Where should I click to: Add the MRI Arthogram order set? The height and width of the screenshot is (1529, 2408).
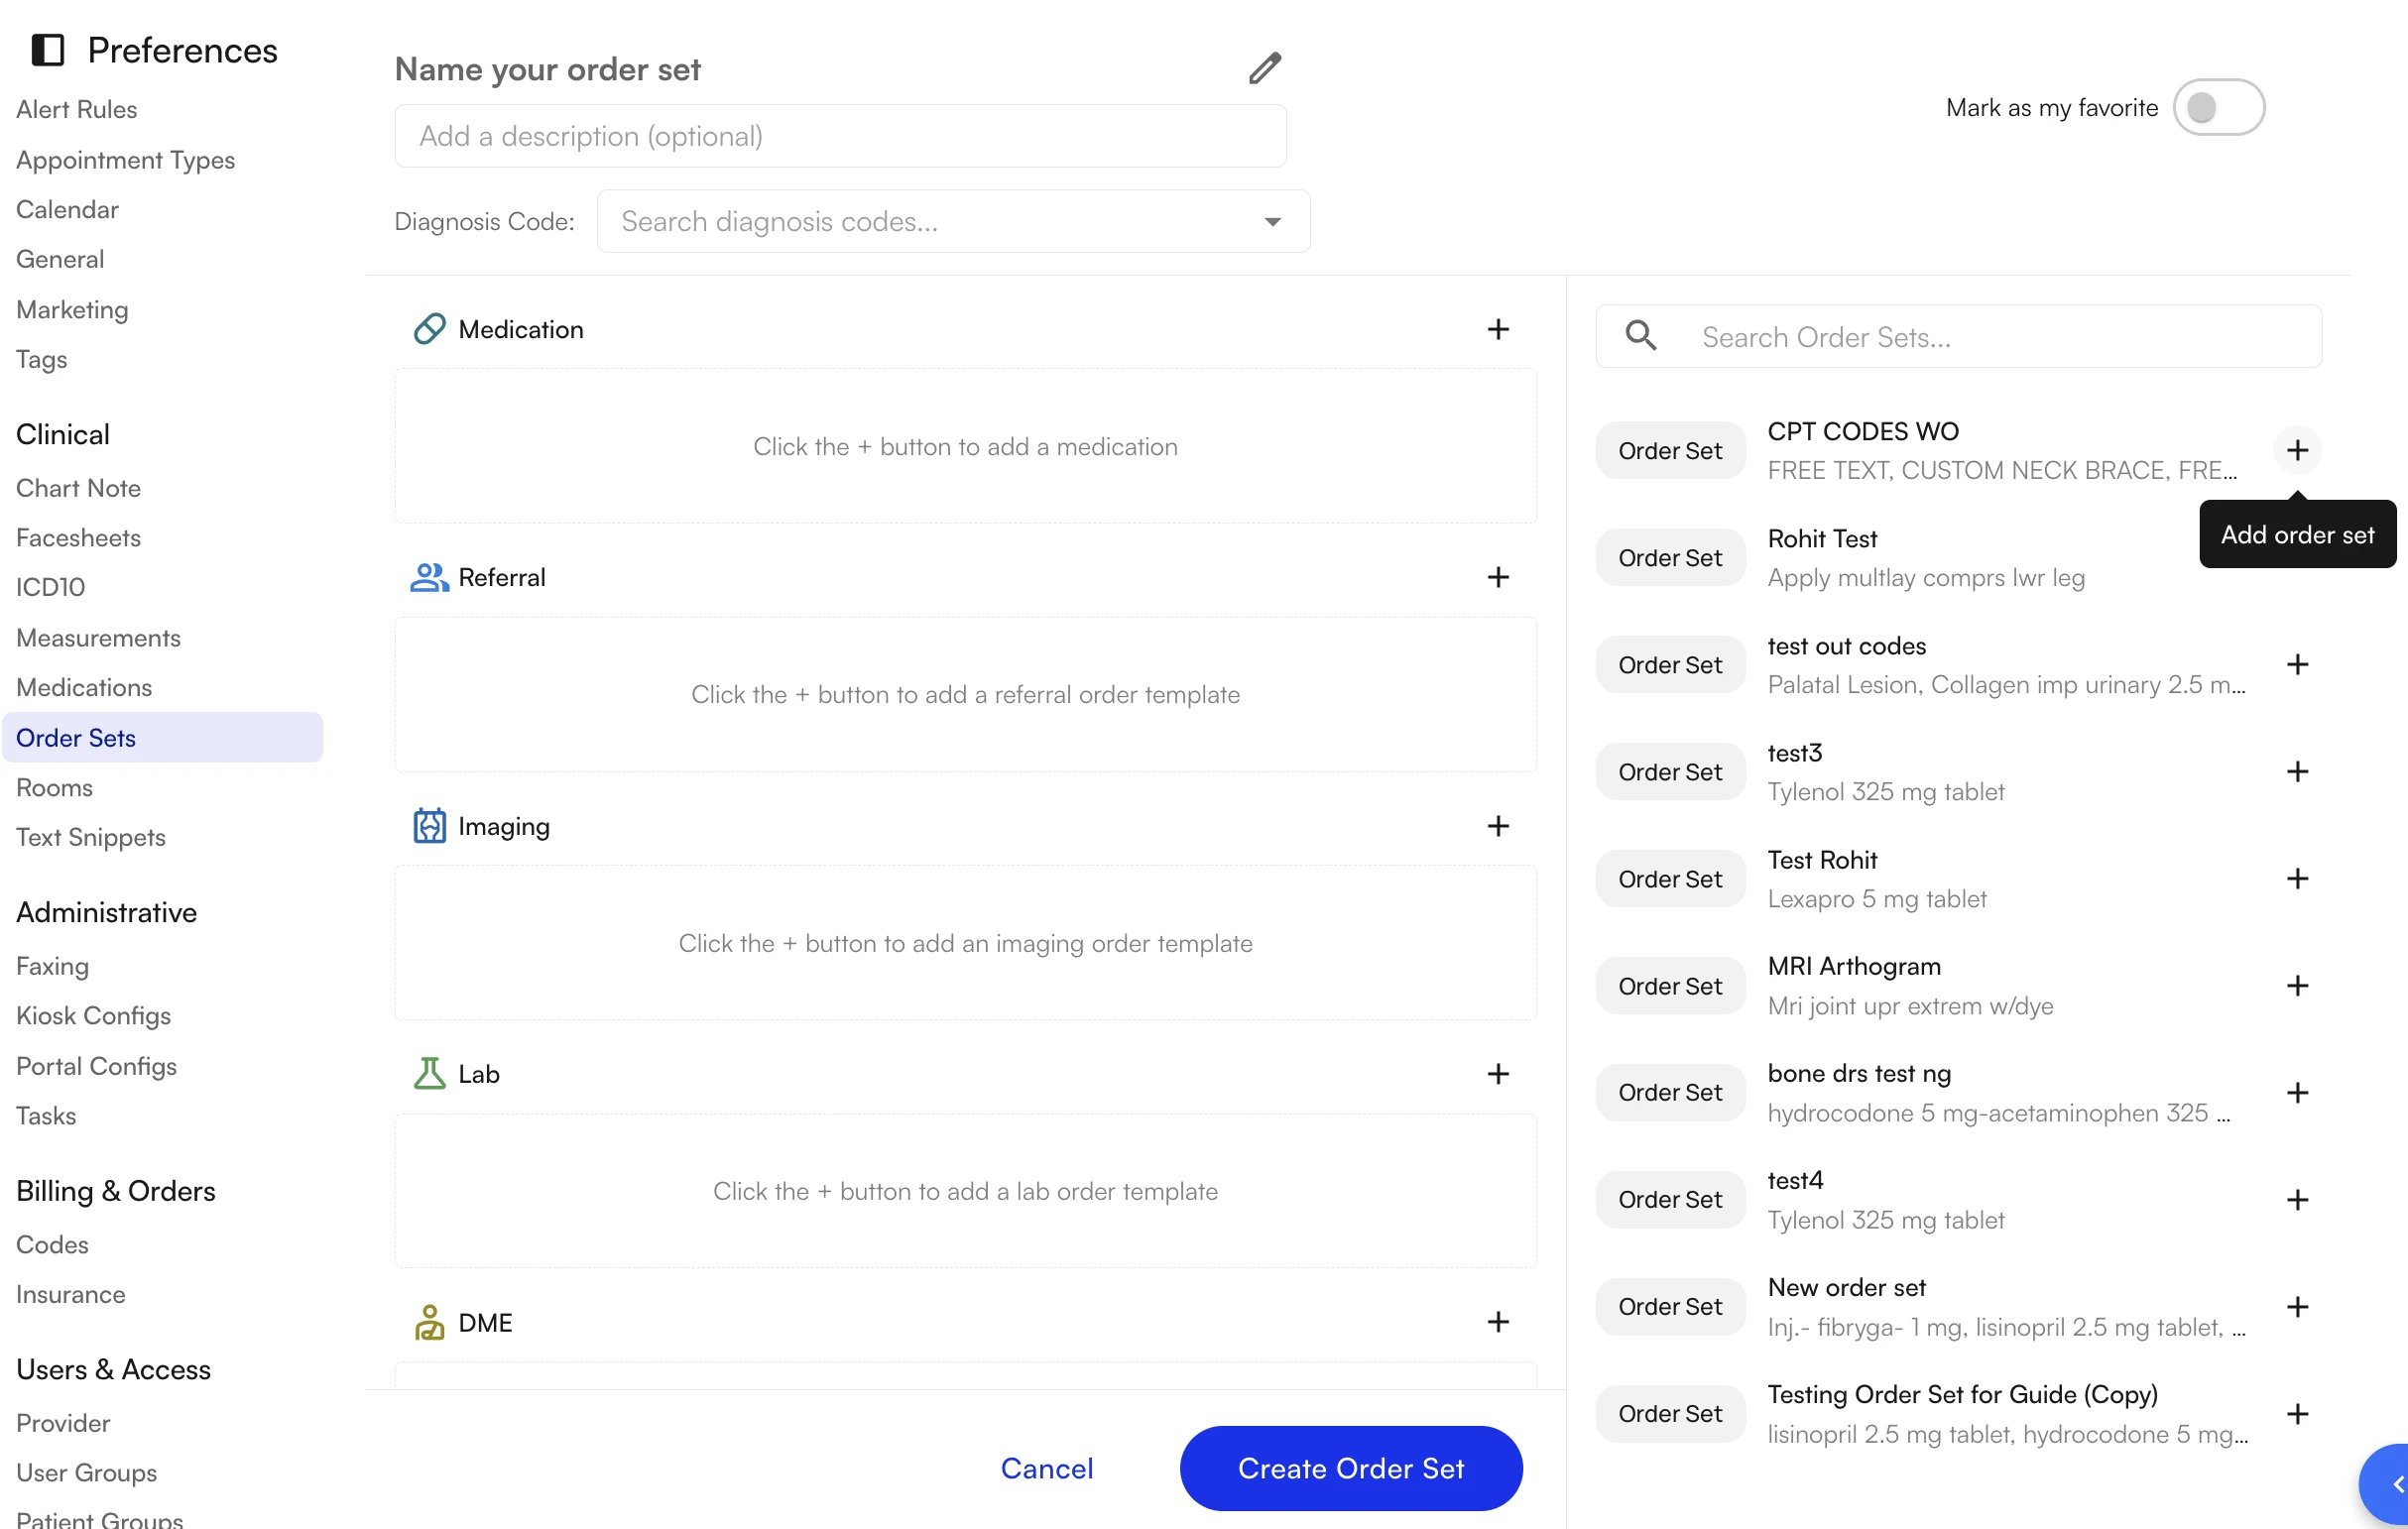point(2298,985)
